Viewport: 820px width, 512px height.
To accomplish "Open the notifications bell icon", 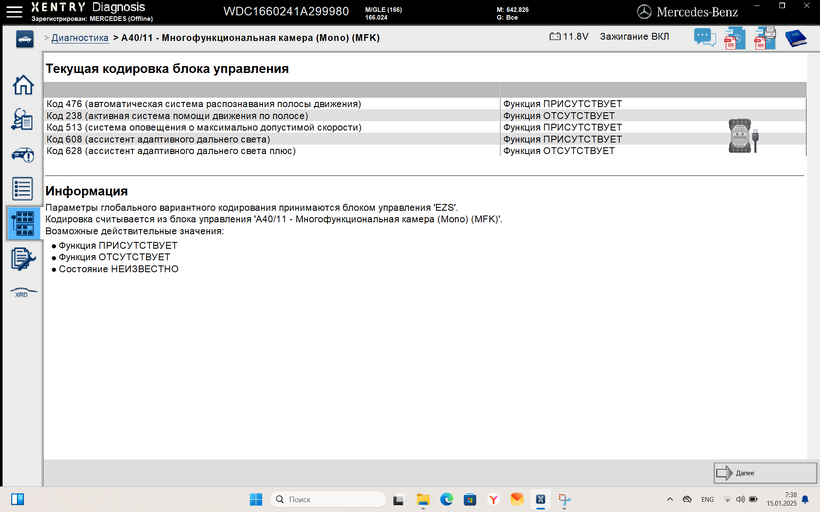I will pos(805,499).
